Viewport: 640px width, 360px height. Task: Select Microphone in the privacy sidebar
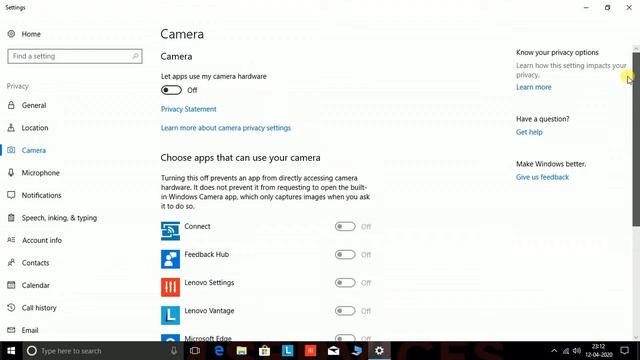tap(40, 173)
